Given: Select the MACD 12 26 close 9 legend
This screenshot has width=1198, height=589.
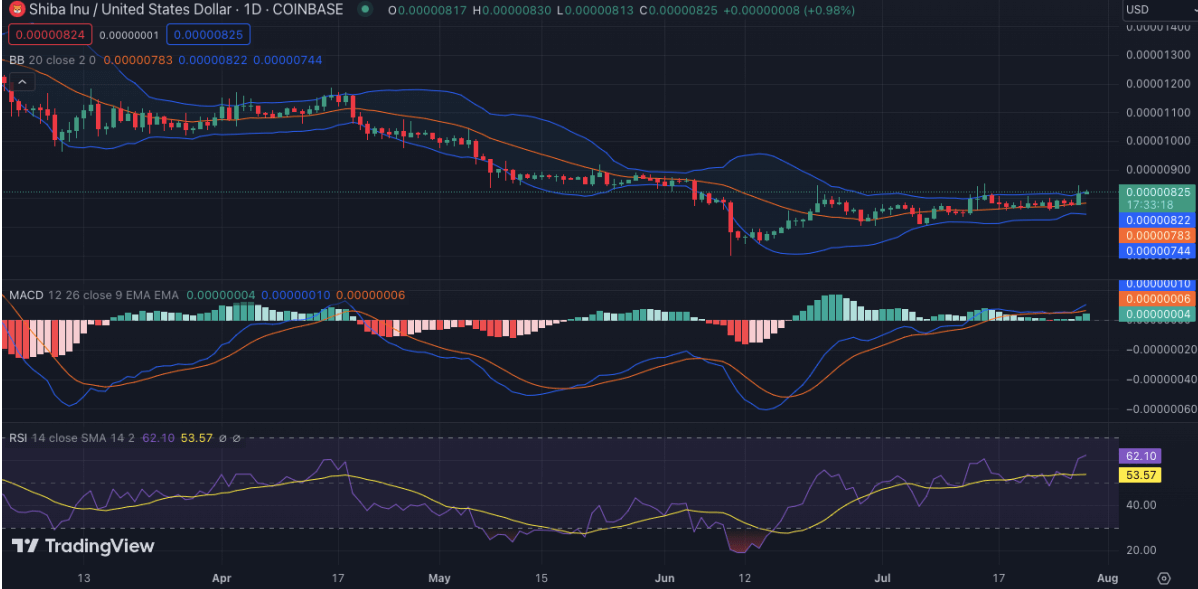Looking at the screenshot, I should tap(94, 295).
